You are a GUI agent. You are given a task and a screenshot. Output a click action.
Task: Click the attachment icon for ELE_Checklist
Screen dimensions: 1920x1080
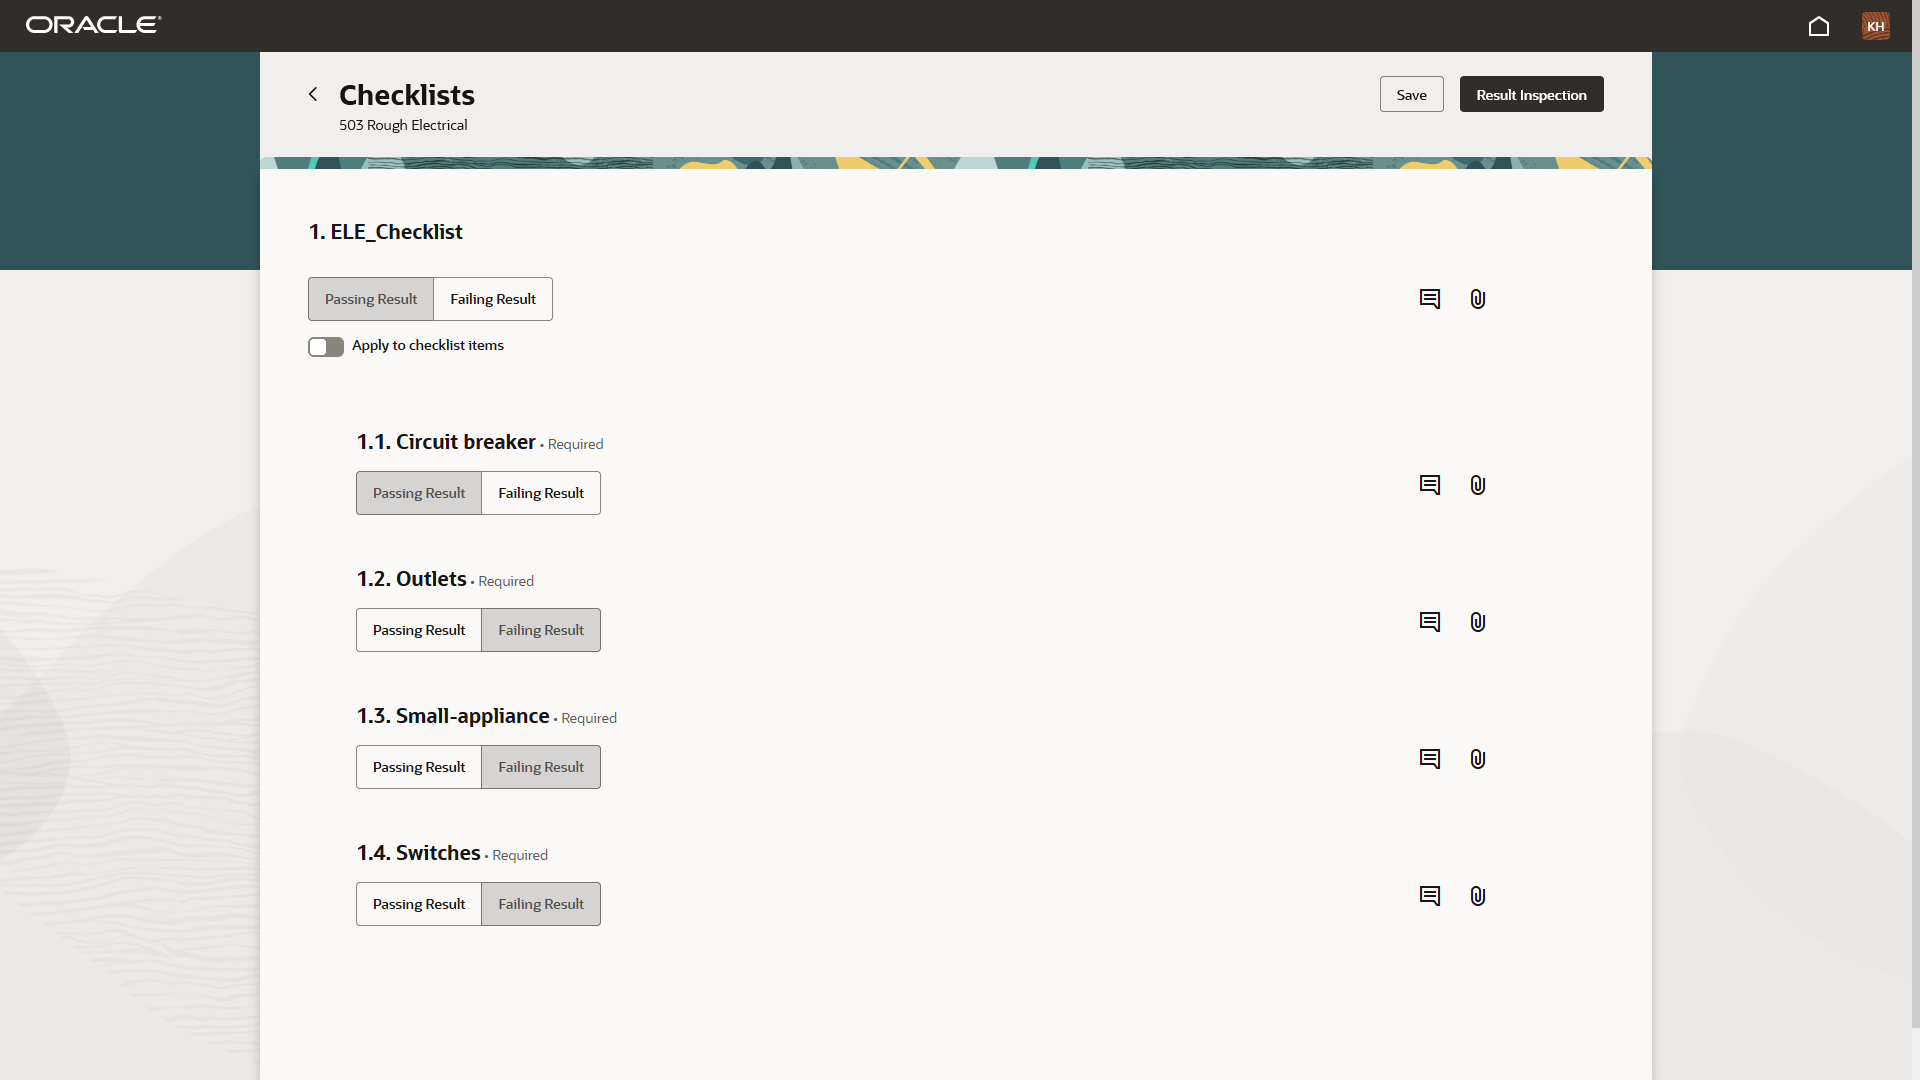tap(1477, 298)
